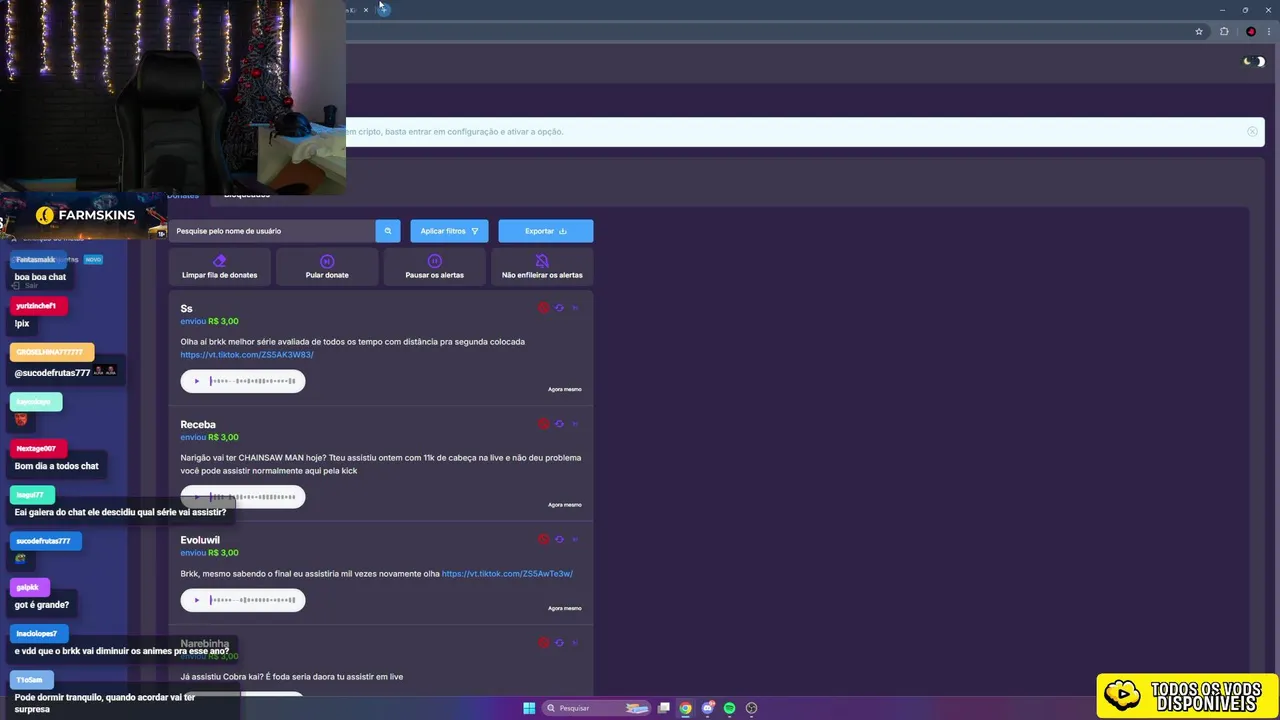
Task: Open Chrome from the taskbar
Action: [x=685, y=708]
